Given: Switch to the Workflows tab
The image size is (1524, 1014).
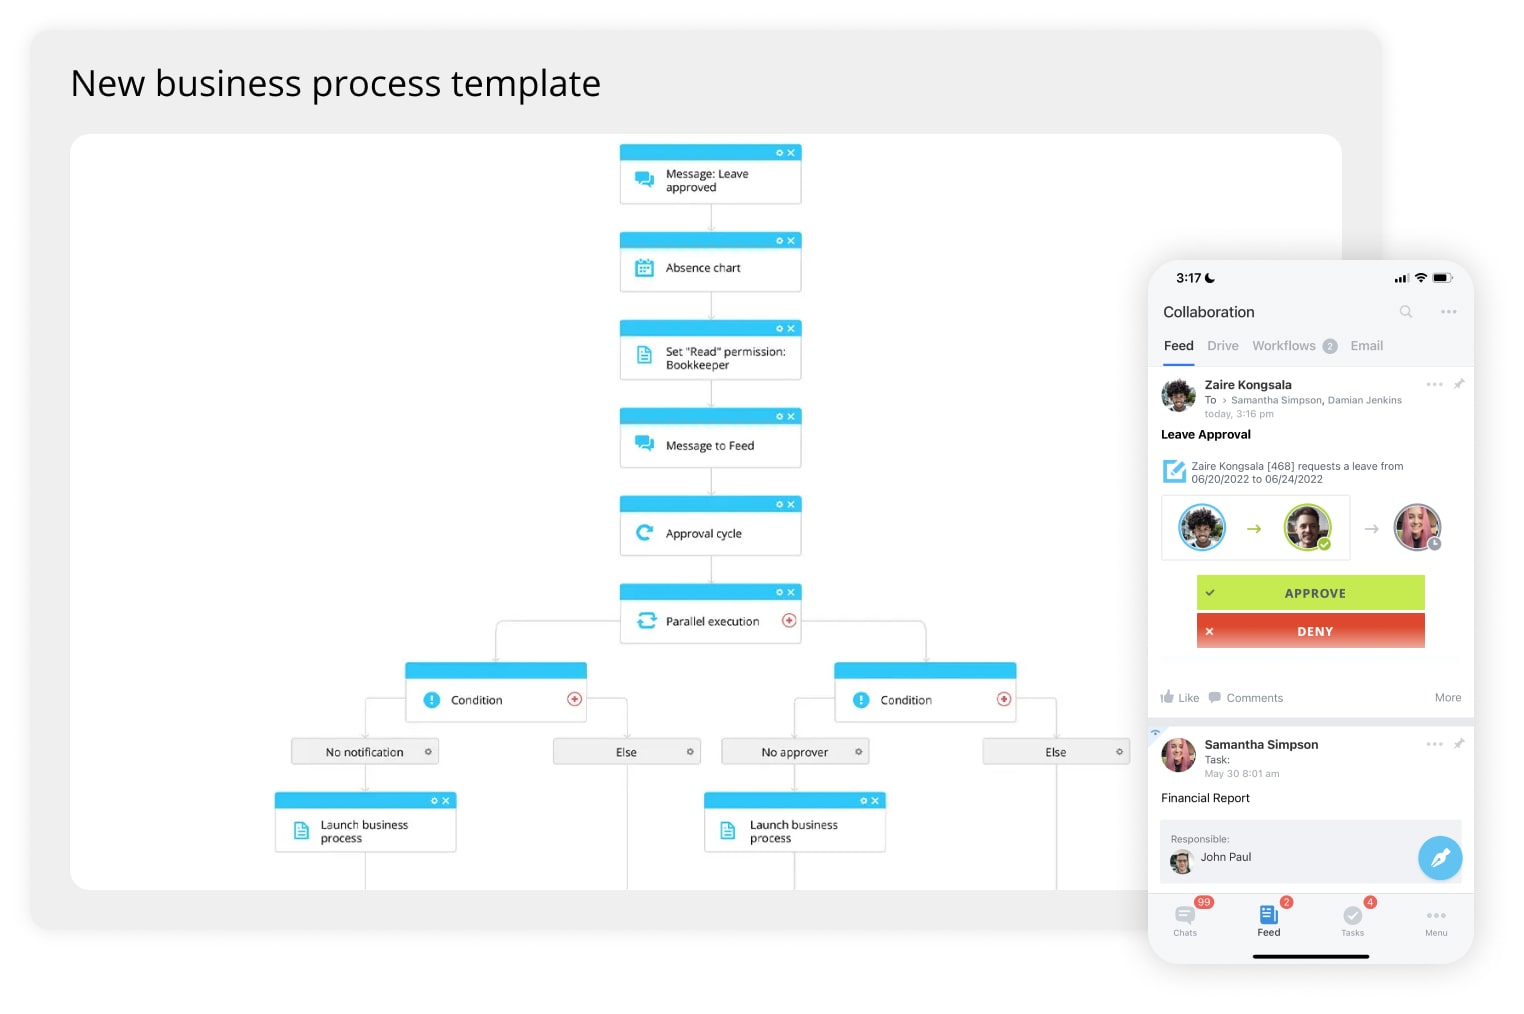Looking at the screenshot, I should tap(1284, 345).
